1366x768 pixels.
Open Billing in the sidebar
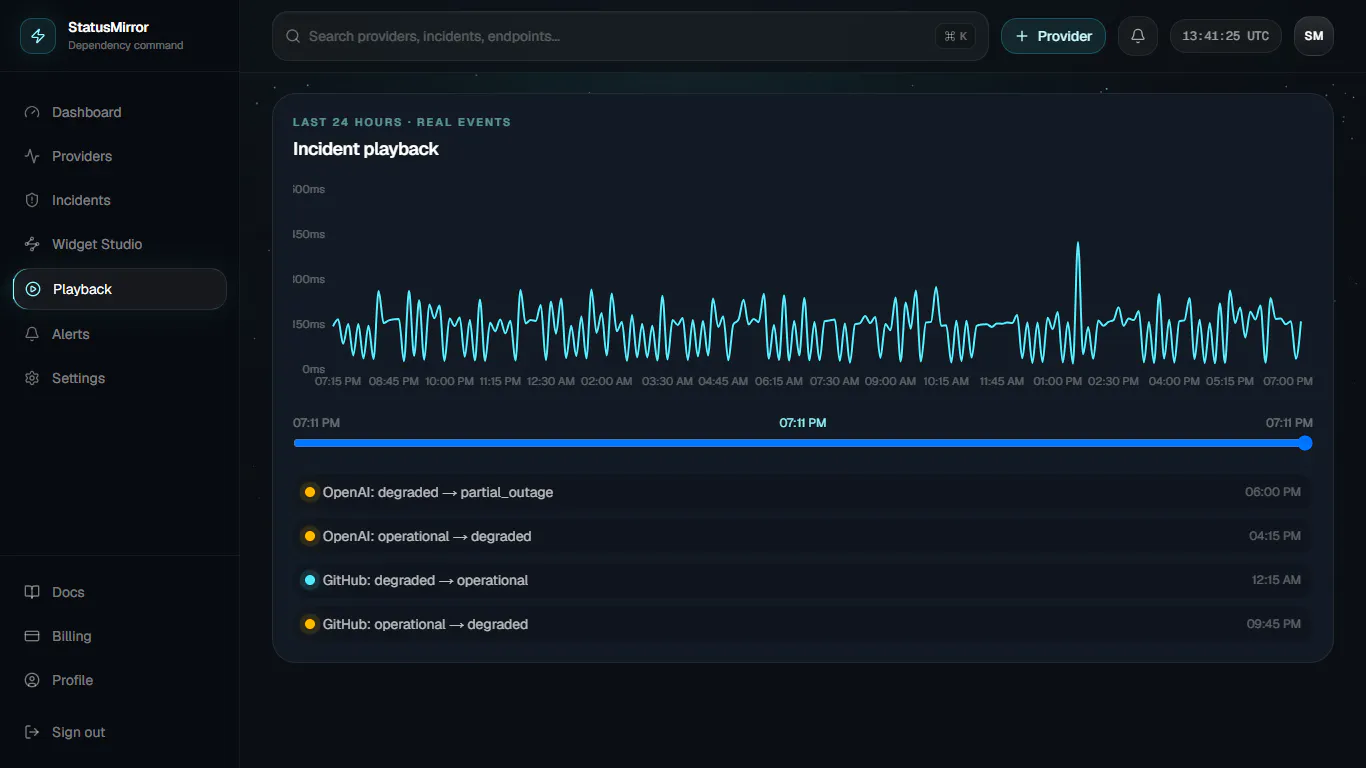[120, 636]
